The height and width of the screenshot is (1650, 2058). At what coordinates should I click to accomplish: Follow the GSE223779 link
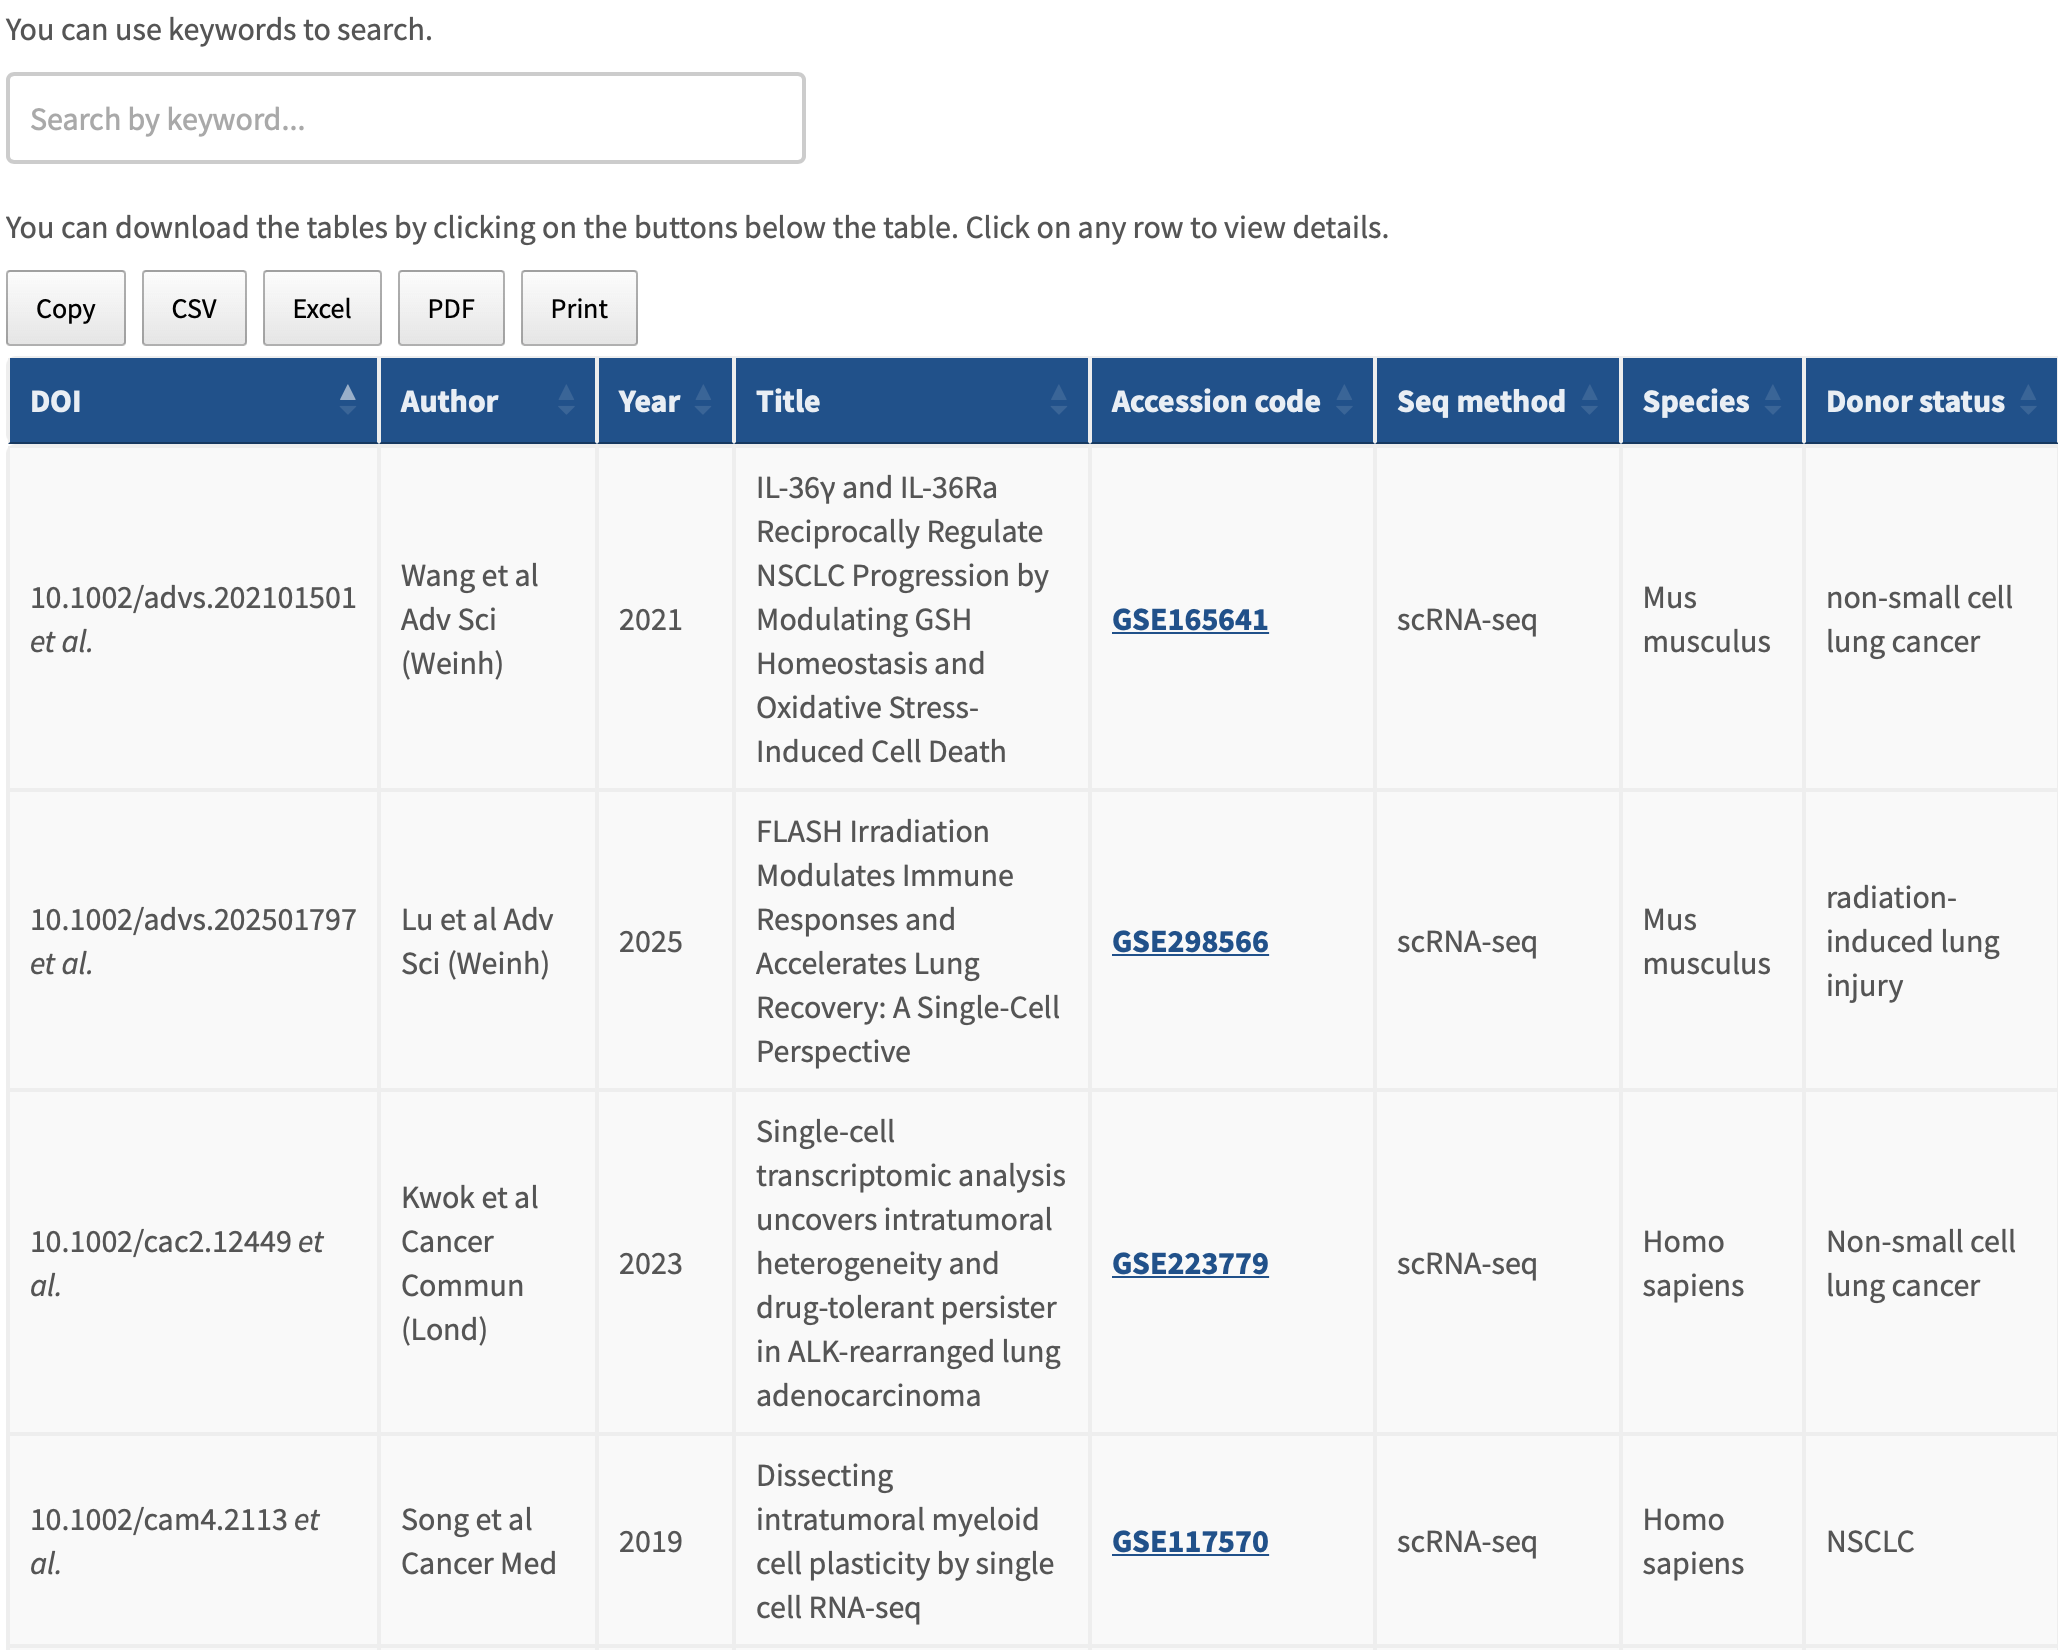[x=1189, y=1264]
